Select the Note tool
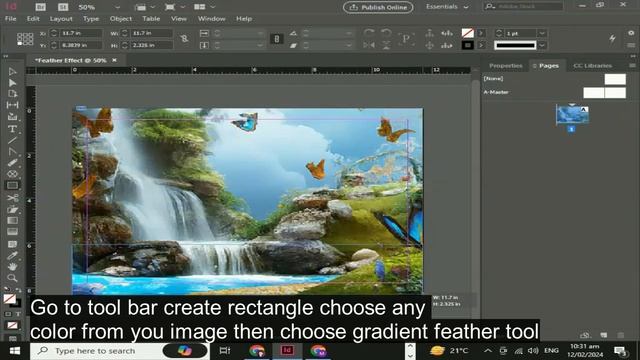 12,244
